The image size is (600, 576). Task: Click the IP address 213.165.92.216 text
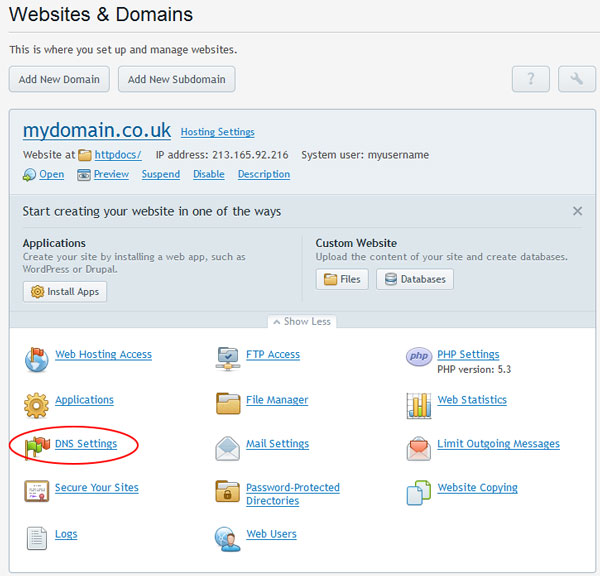[222, 155]
